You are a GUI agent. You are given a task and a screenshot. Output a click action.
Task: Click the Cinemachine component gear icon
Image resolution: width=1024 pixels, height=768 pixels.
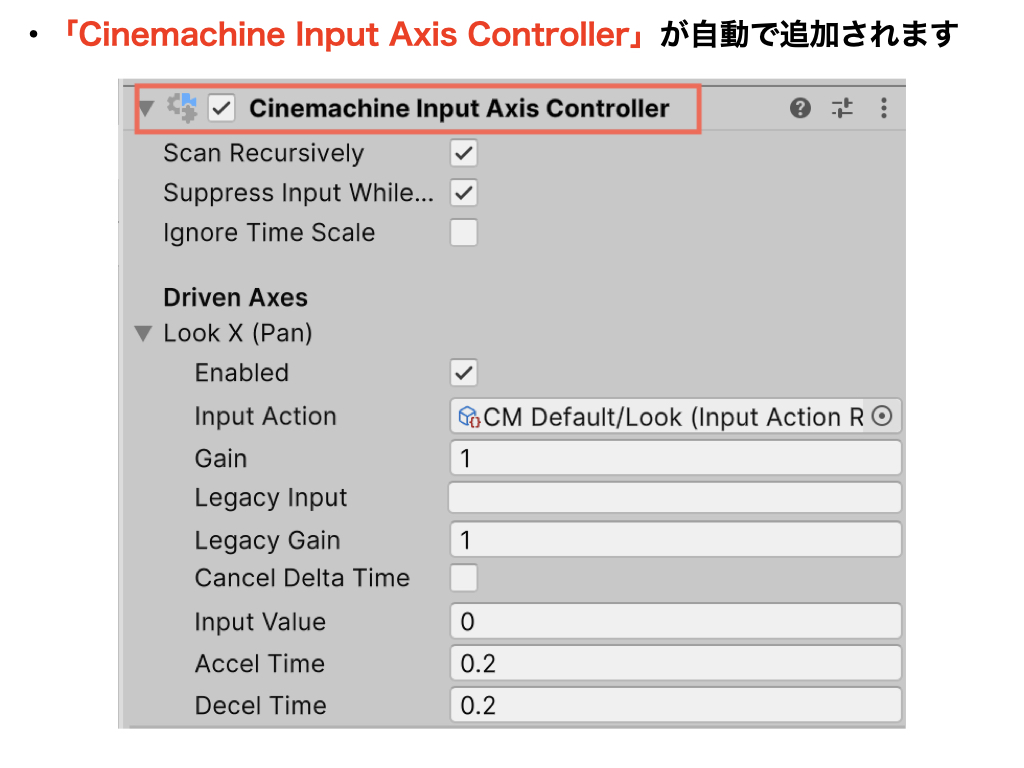click(x=182, y=107)
